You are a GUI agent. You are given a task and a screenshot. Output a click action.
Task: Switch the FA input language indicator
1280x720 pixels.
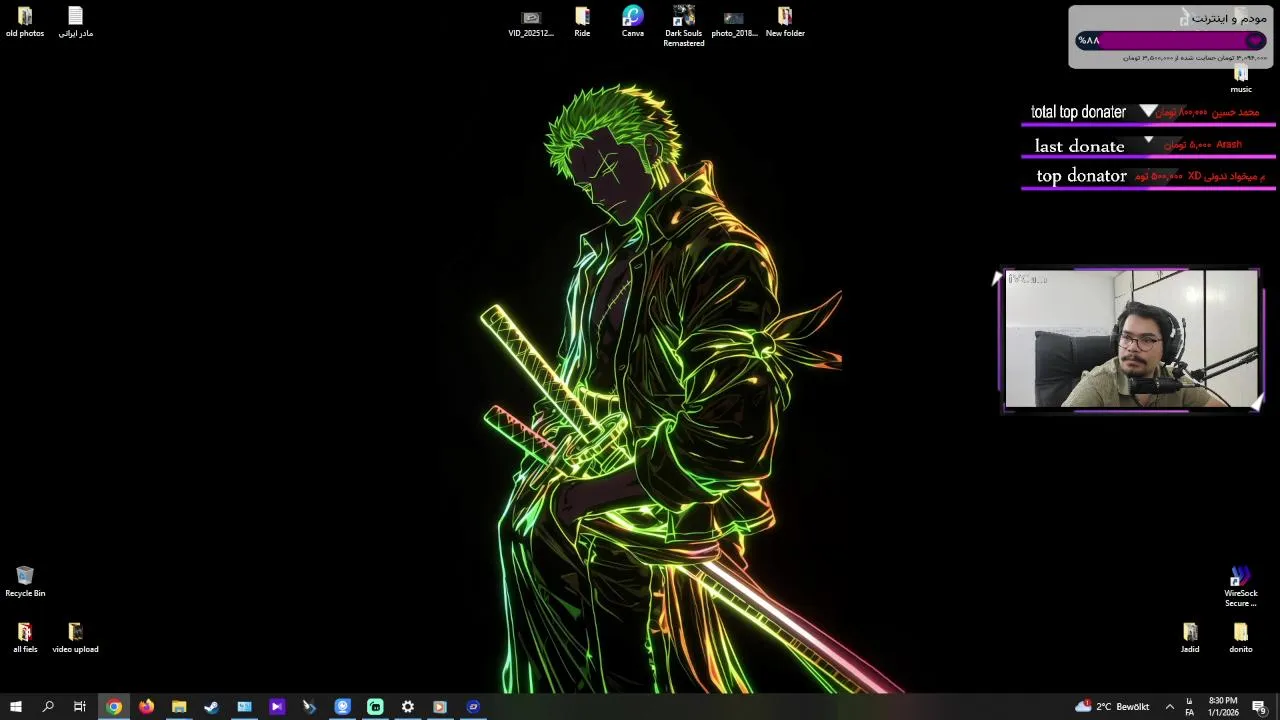coord(1189,707)
